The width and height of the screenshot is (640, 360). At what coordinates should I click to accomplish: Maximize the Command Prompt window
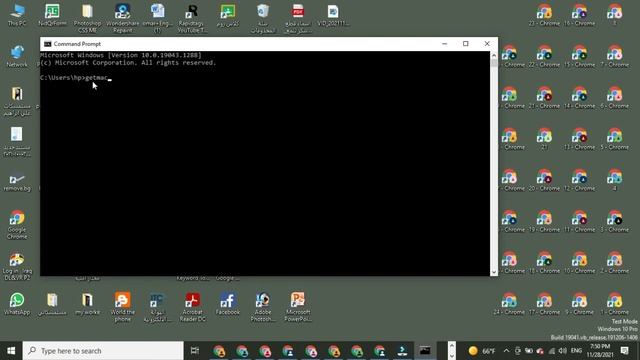[466, 44]
